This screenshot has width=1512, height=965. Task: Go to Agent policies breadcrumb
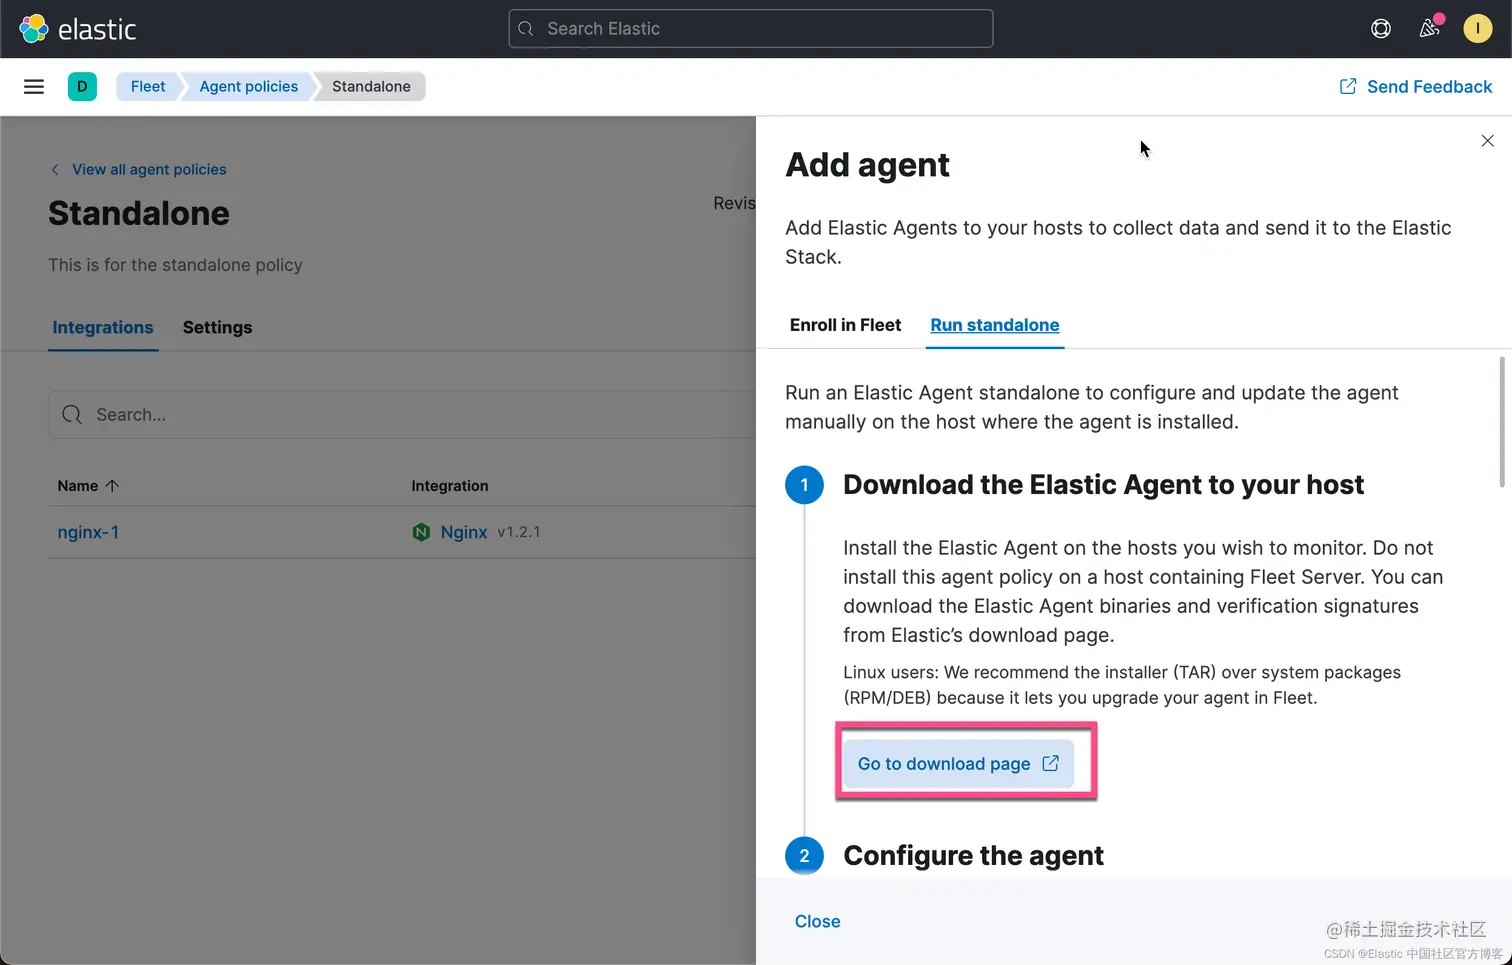[x=249, y=87]
